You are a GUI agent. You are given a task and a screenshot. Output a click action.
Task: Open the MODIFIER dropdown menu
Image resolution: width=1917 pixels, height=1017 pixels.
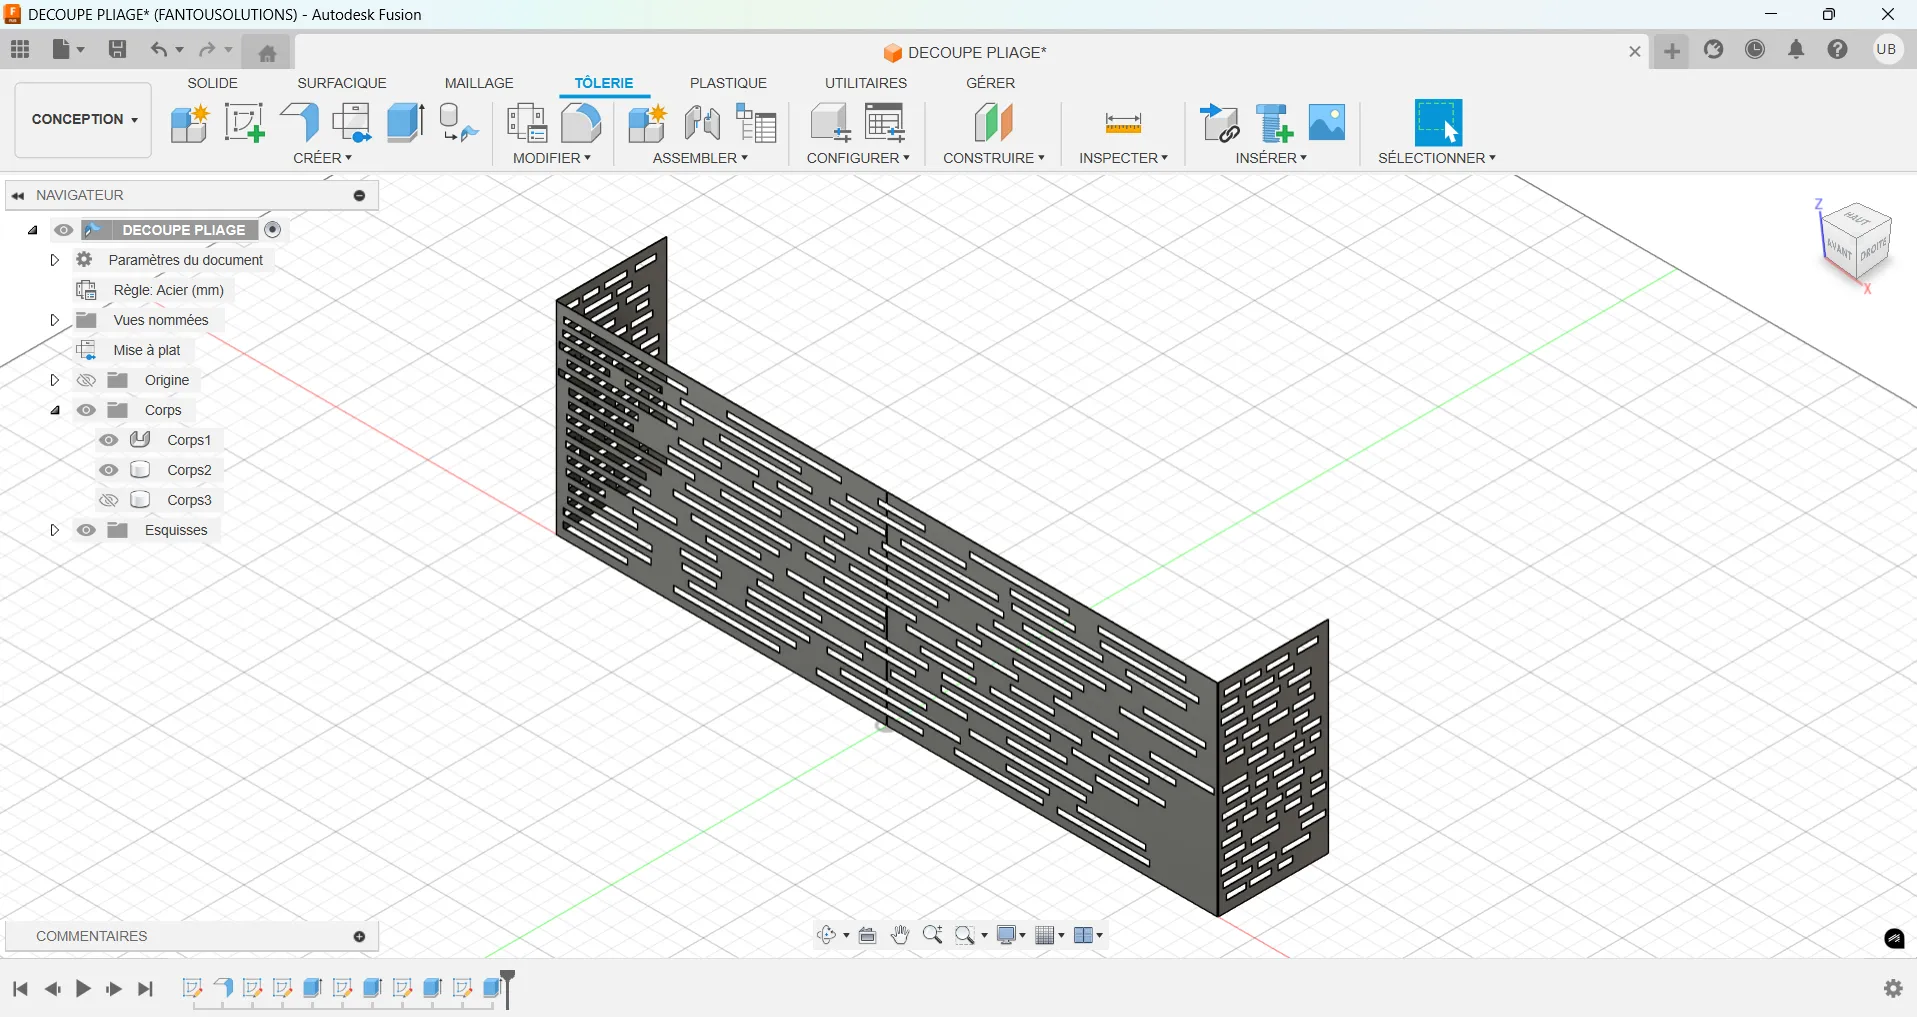click(x=552, y=158)
